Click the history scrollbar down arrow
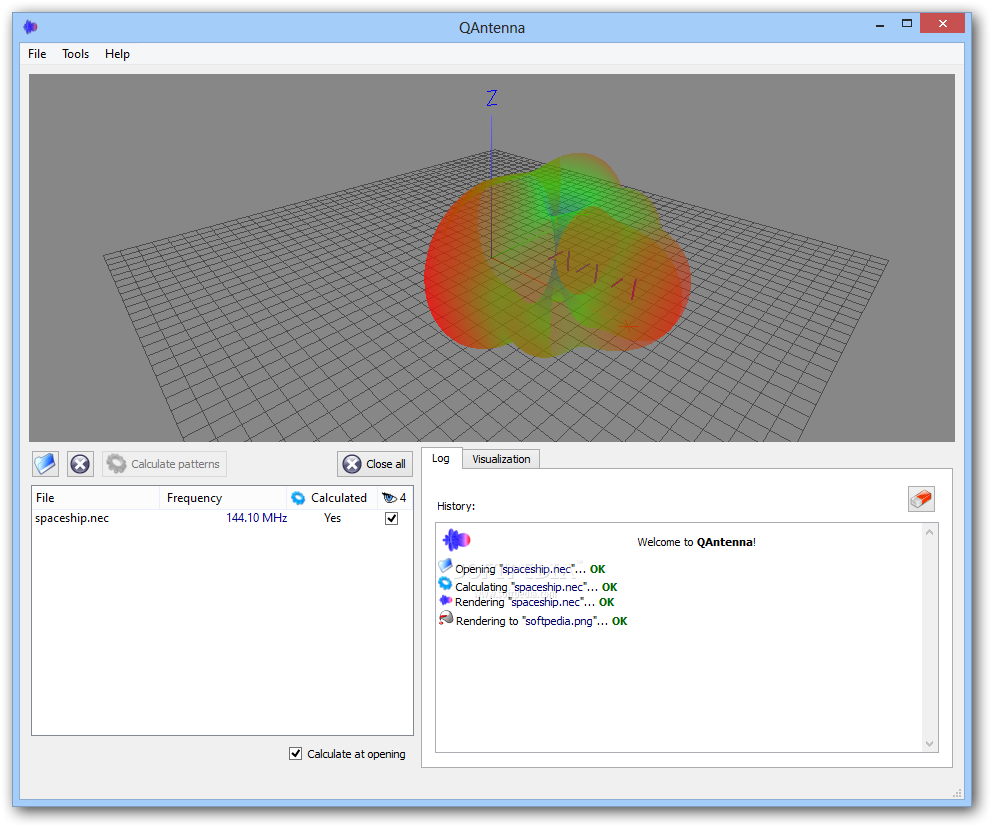The height and width of the screenshot is (827, 992). [x=929, y=743]
